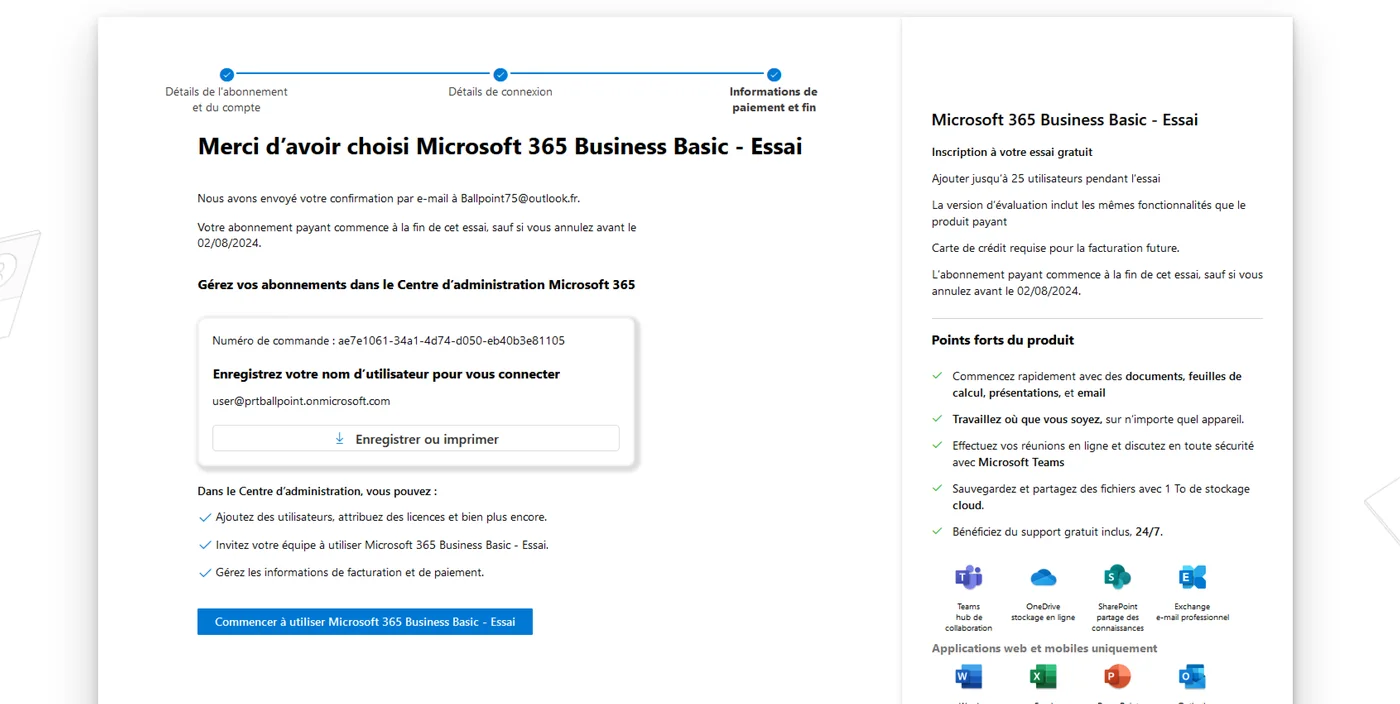Viewport: 1400px width, 704px height.
Task: Open the Informations de paiement et fin step
Action: pos(773,74)
